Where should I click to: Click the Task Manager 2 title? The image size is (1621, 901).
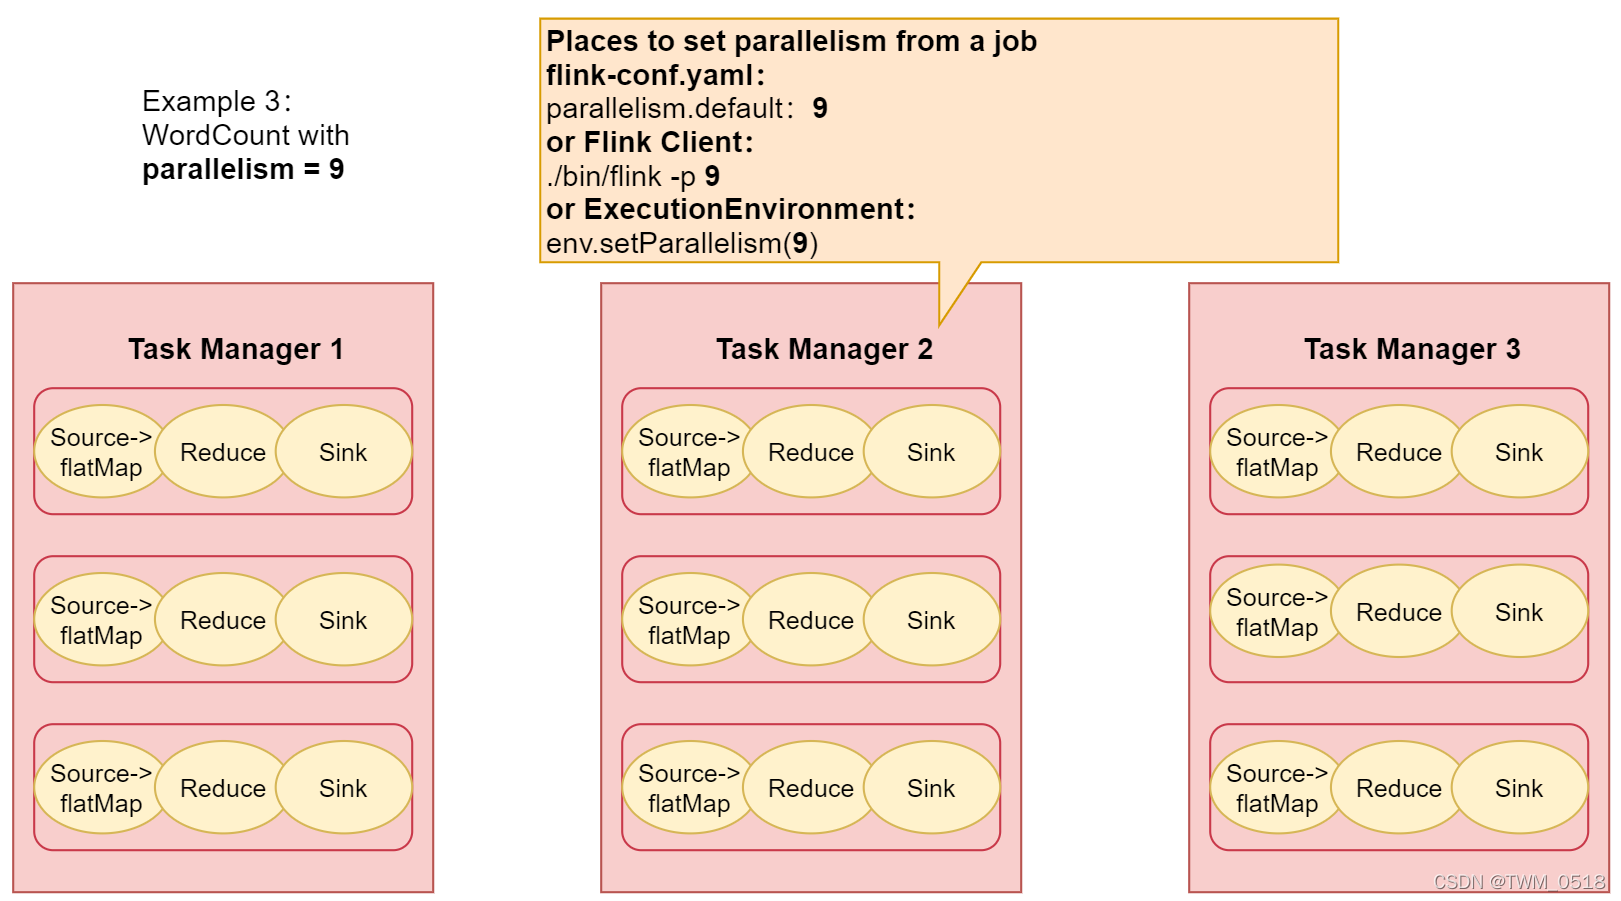[x=824, y=349]
